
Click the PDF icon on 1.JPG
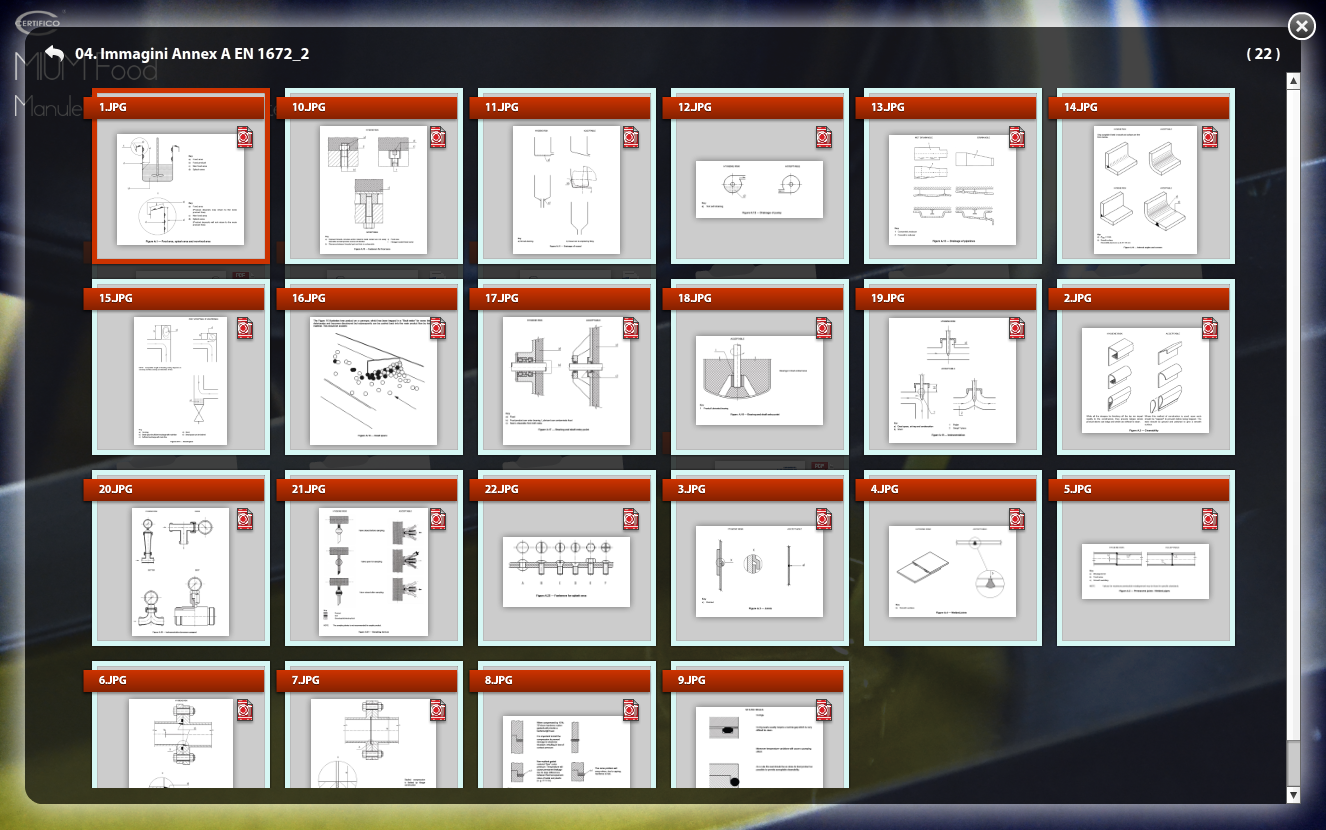245,137
